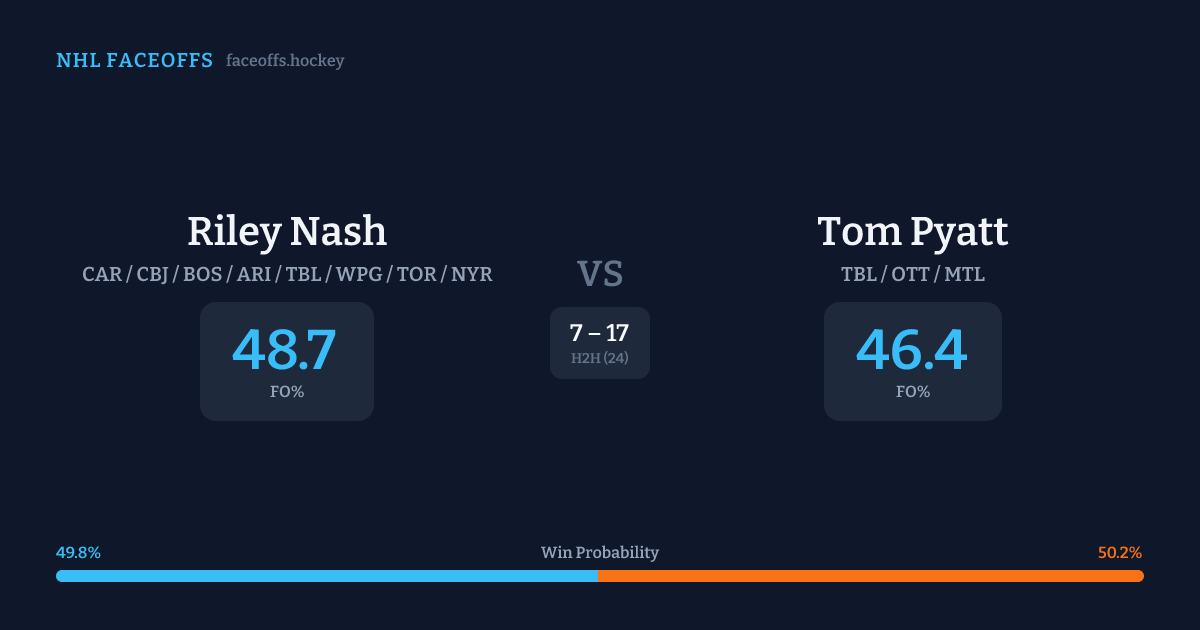Click the Win Probability label
This screenshot has width=1200, height=630.
[600, 553]
